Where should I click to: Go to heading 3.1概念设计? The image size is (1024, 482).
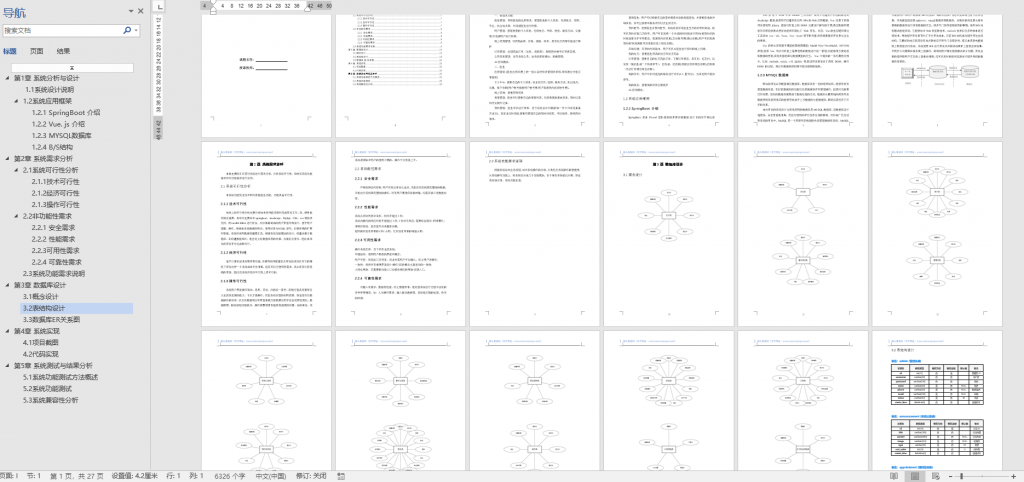pyautogui.click(x=40, y=297)
